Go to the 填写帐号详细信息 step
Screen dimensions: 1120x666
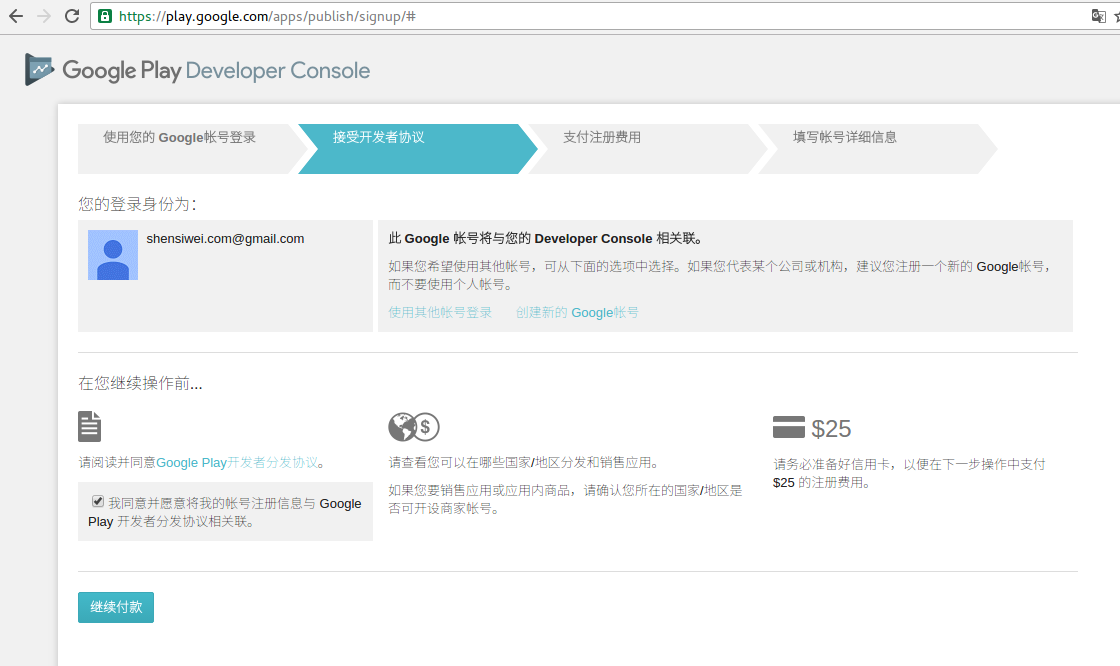(x=845, y=138)
